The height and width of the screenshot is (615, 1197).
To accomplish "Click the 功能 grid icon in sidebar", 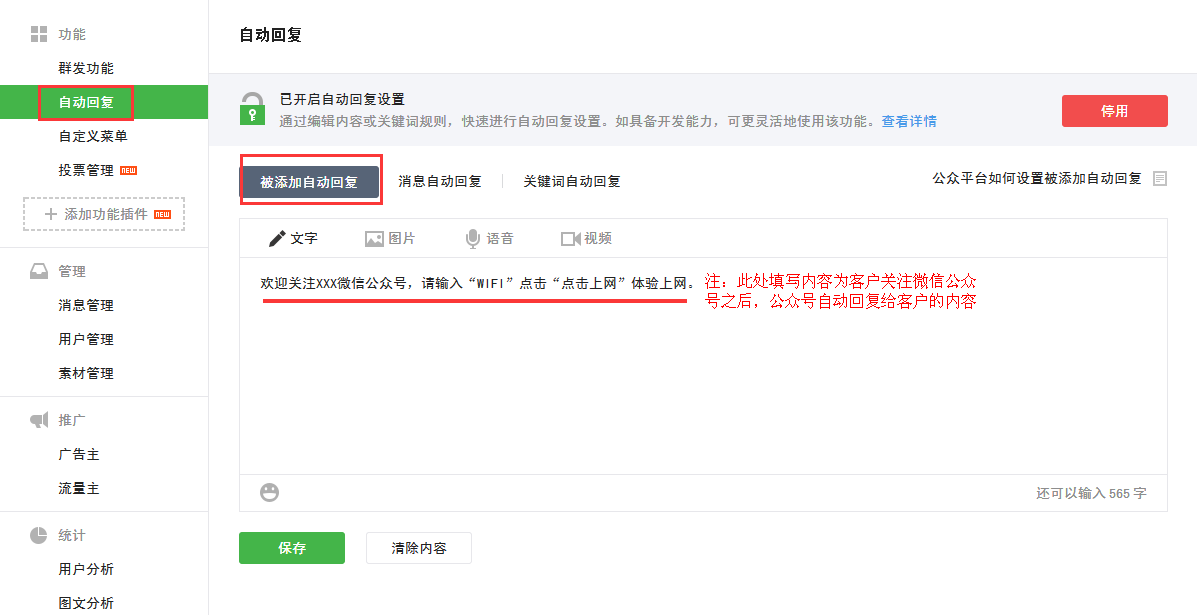I will (x=39, y=33).
